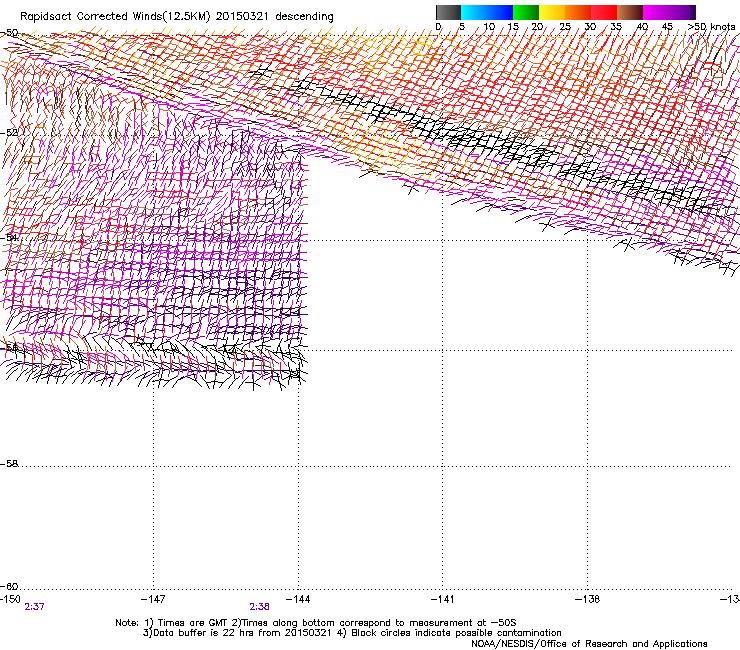Click the gray 0-5 knots legend swatch

click(x=448, y=12)
